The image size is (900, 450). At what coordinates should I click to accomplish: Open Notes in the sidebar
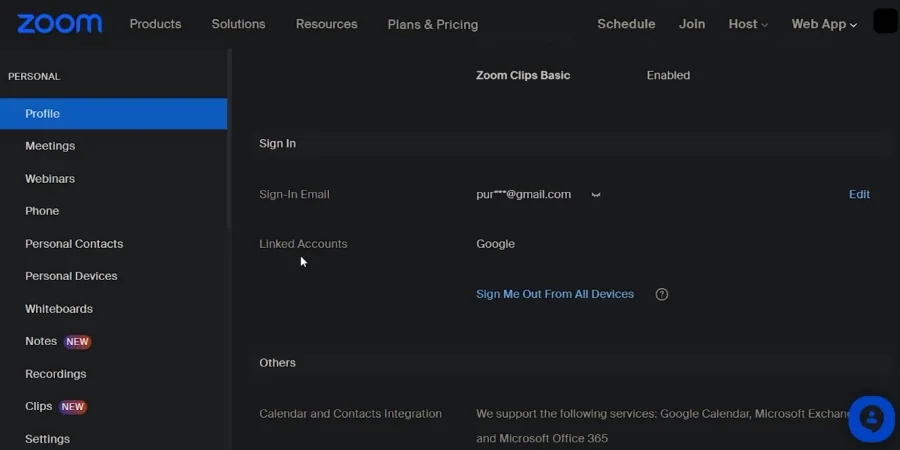pyautogui.click(x=41, y=341)
